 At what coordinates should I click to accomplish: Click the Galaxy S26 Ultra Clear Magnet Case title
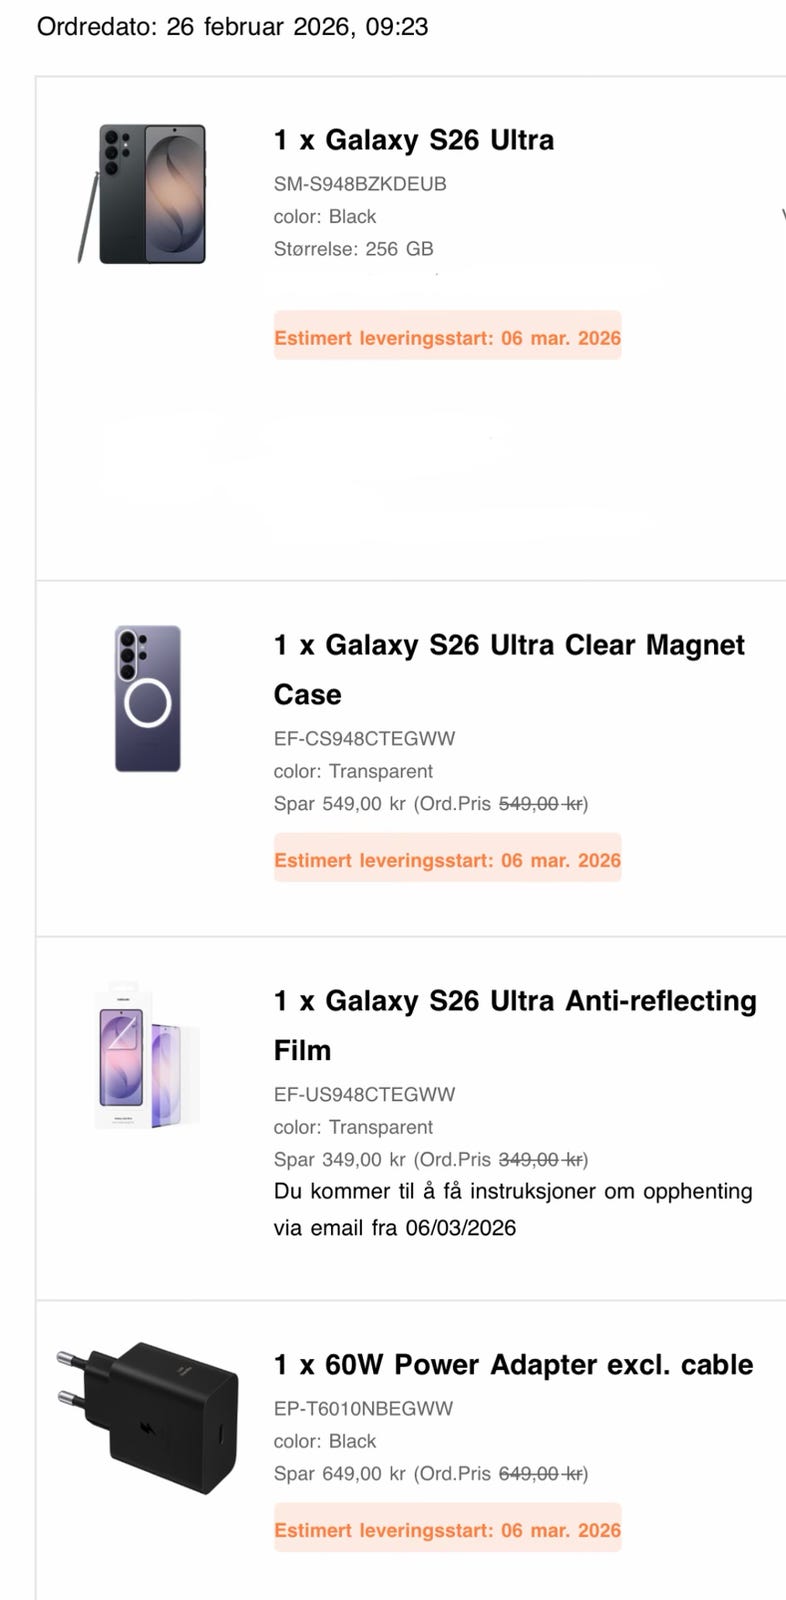click(x=508, y=669)
